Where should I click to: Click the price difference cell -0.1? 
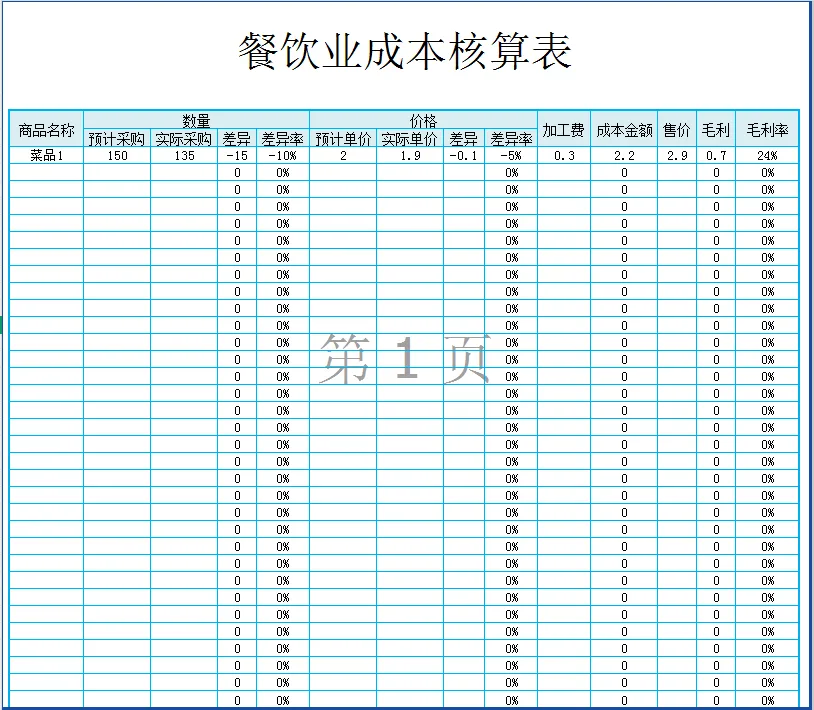tap(464, 155)
